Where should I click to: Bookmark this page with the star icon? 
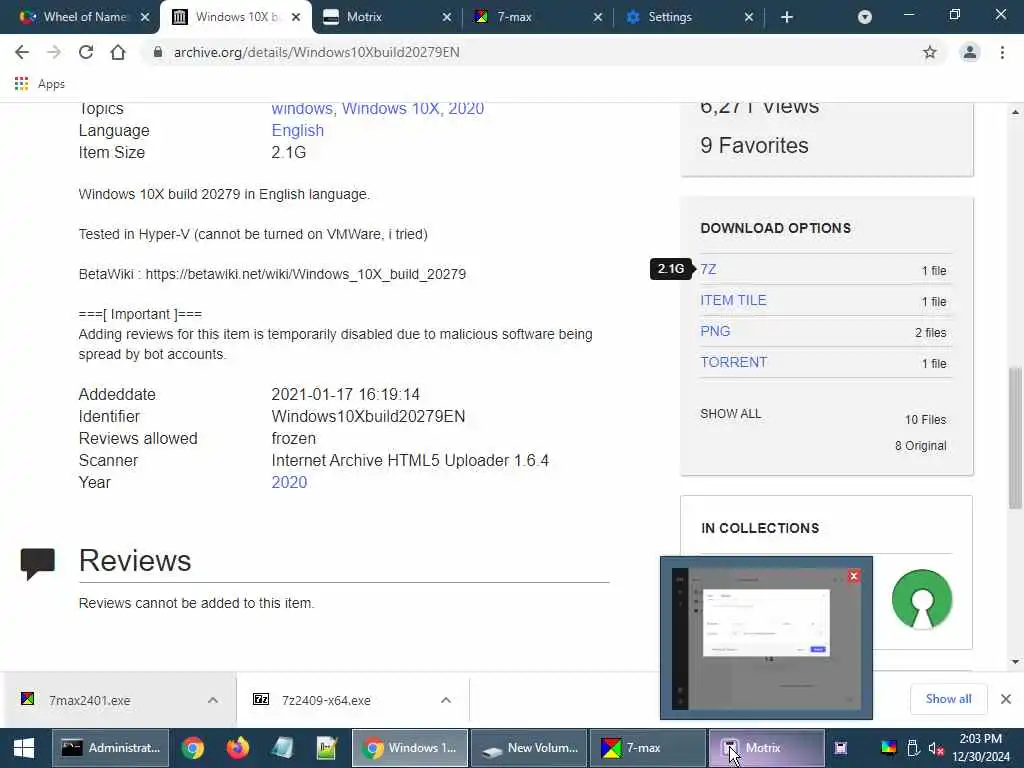pos(929,52)
